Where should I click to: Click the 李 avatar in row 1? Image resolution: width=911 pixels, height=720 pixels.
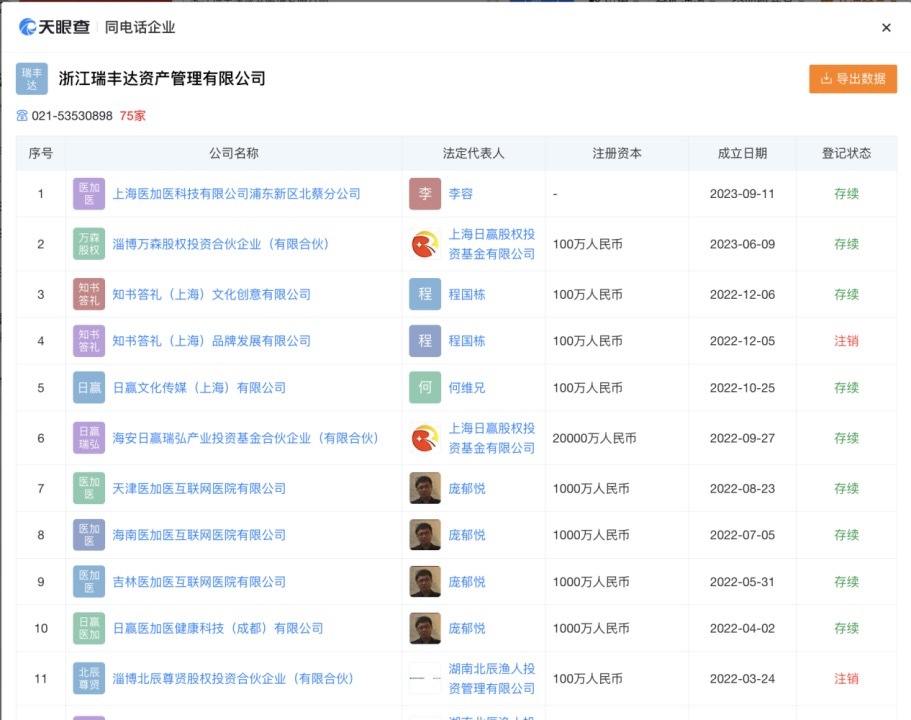[425, 194]
